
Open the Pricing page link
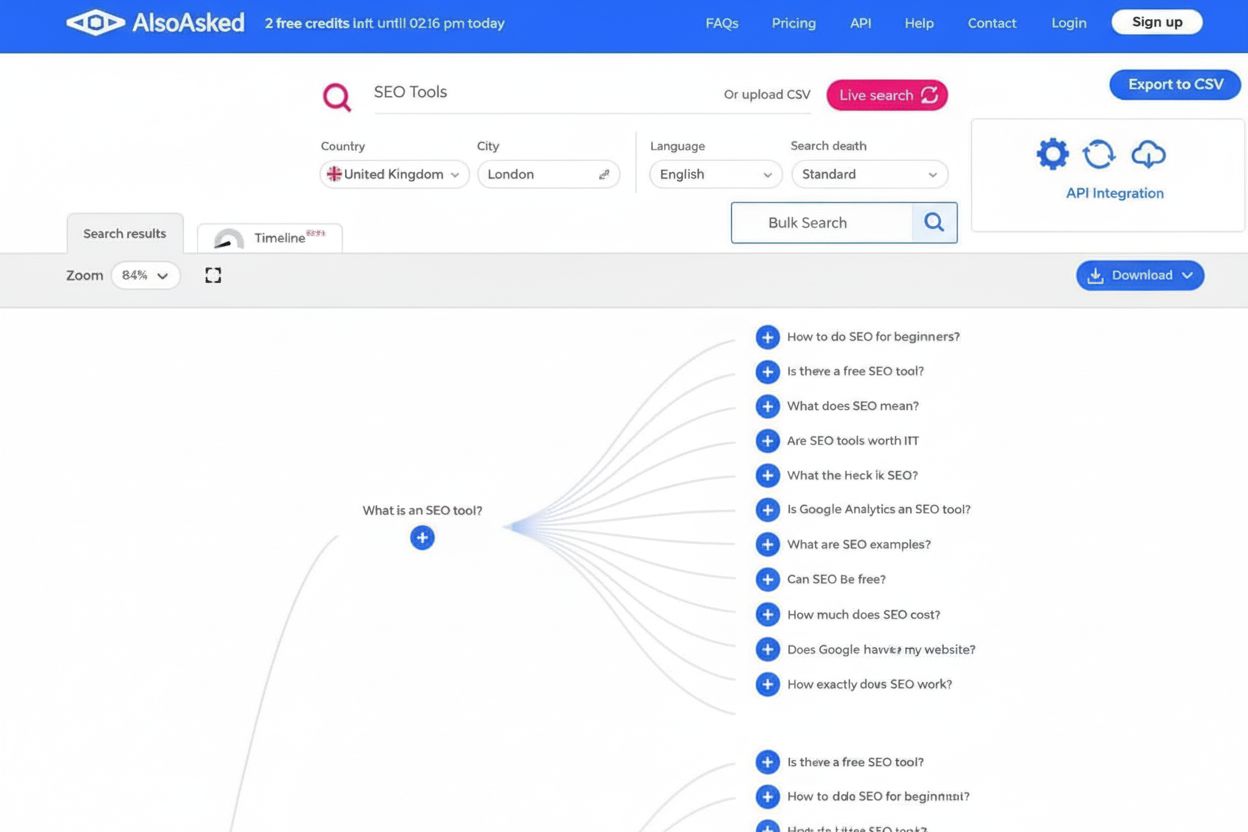793,22
